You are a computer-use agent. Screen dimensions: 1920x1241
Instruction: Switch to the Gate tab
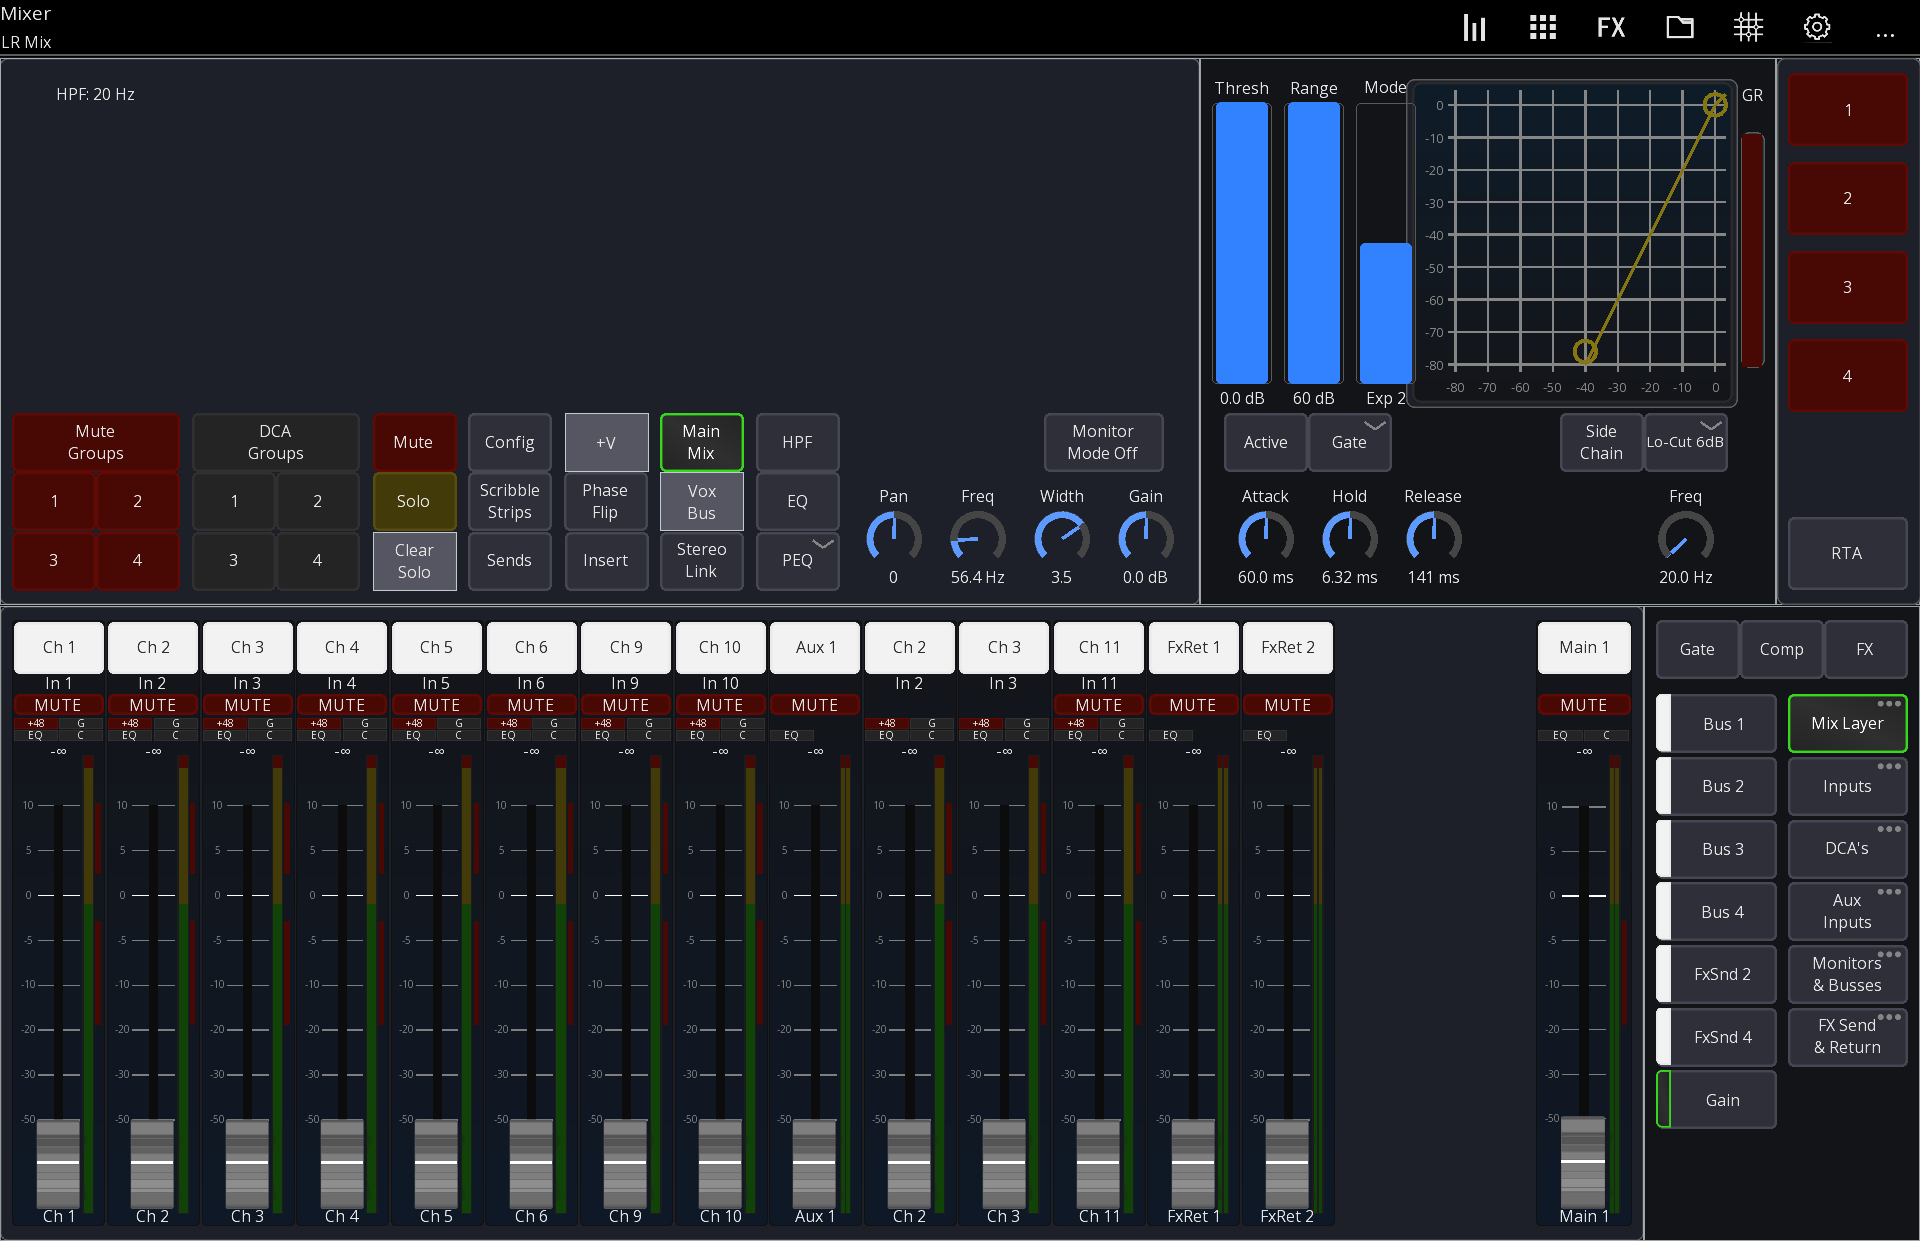(1697, 649)
